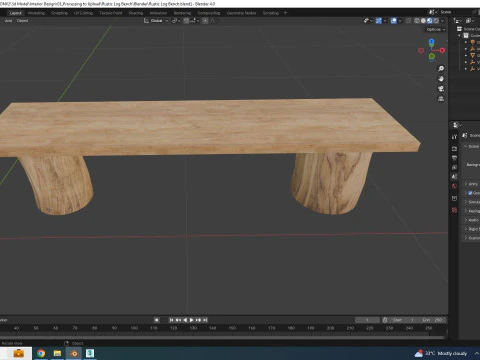480x360 pixels.
Task: Click the negative X axis gizmo circle
Action: click(x=421, y=50)
